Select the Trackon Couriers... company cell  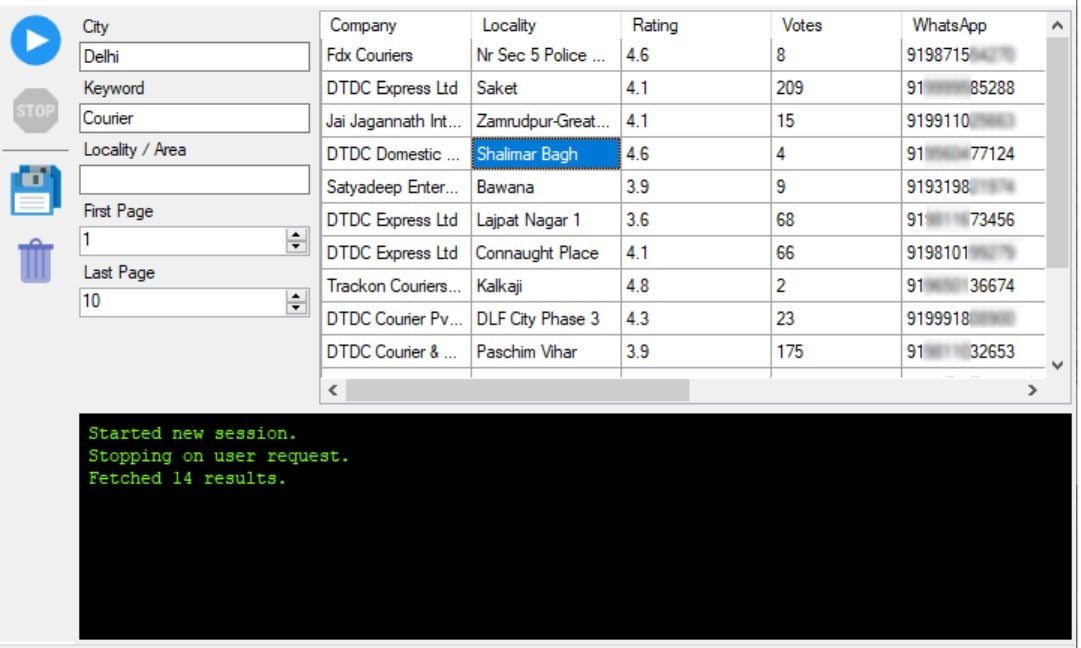396,285
